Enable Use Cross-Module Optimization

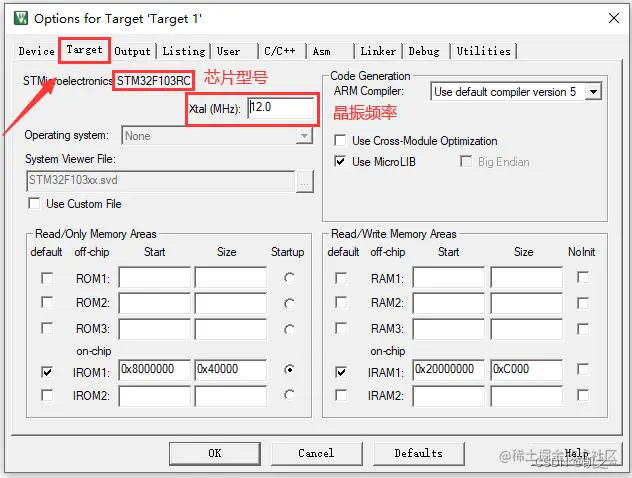[340, 141]
